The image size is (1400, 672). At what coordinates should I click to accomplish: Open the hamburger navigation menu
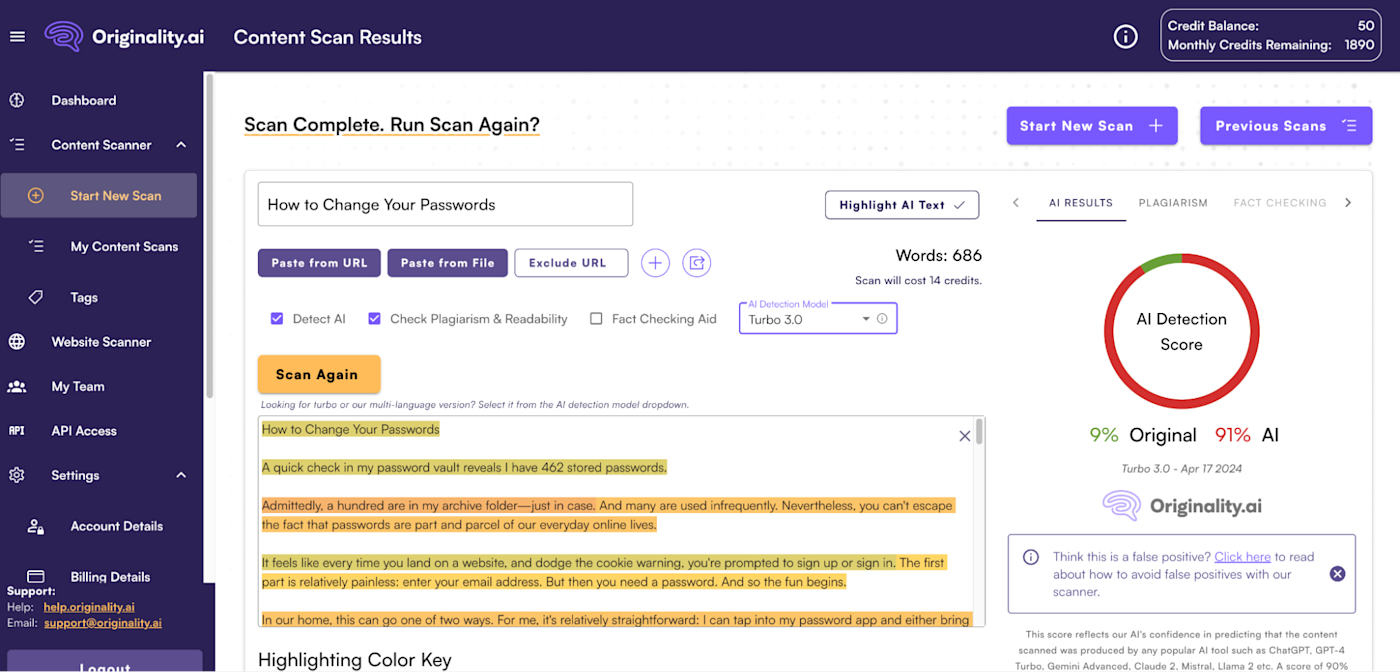[x=17, y=36]
